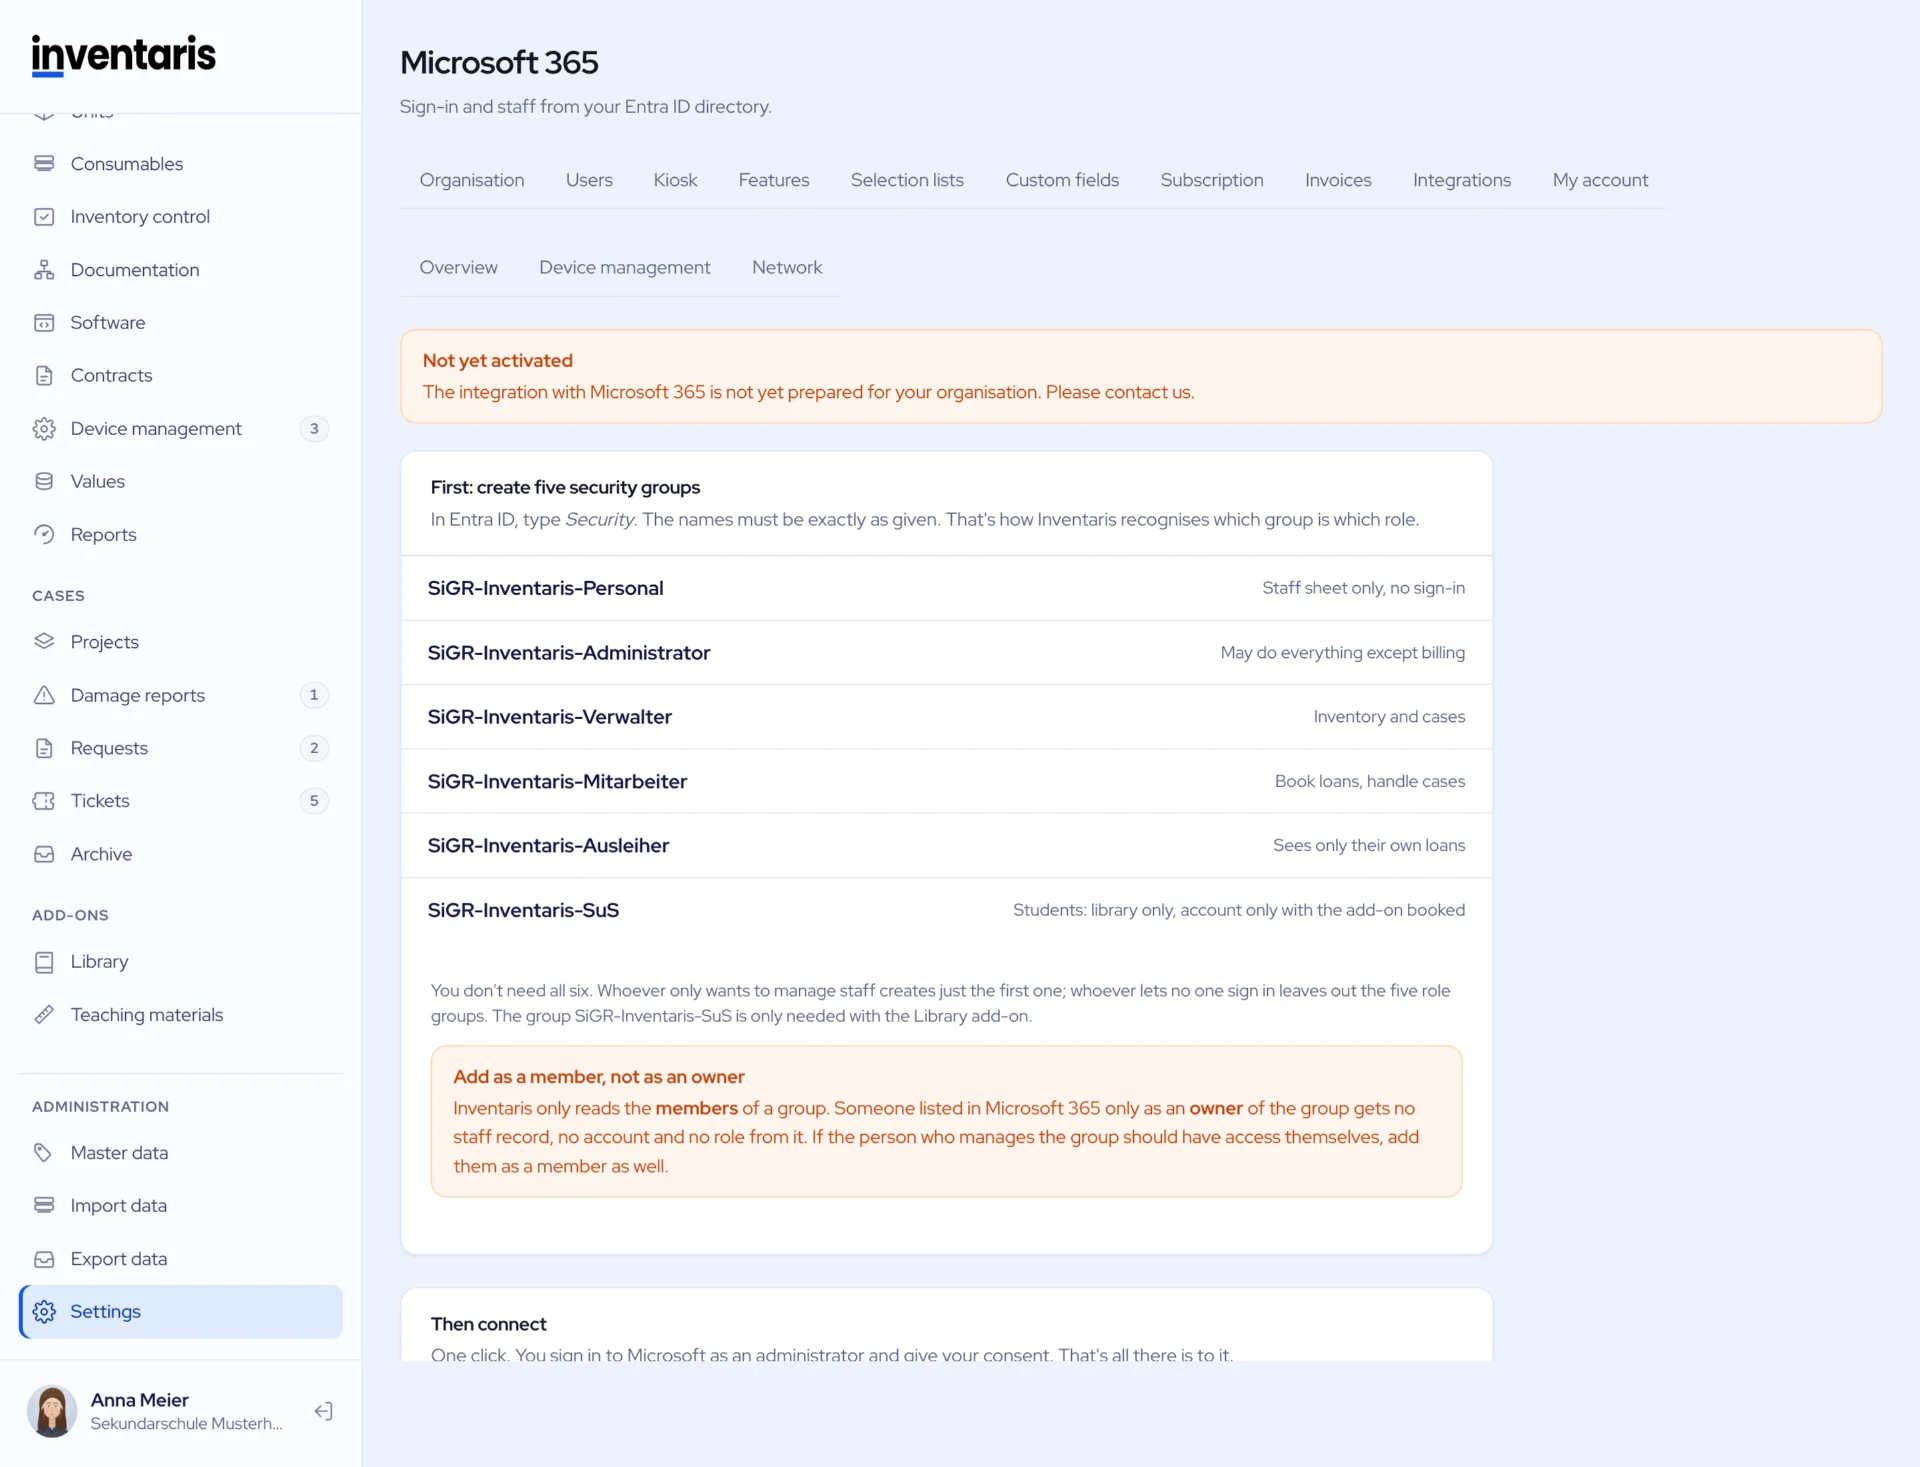Switch to the Network sub-tab

coord(787,267)
